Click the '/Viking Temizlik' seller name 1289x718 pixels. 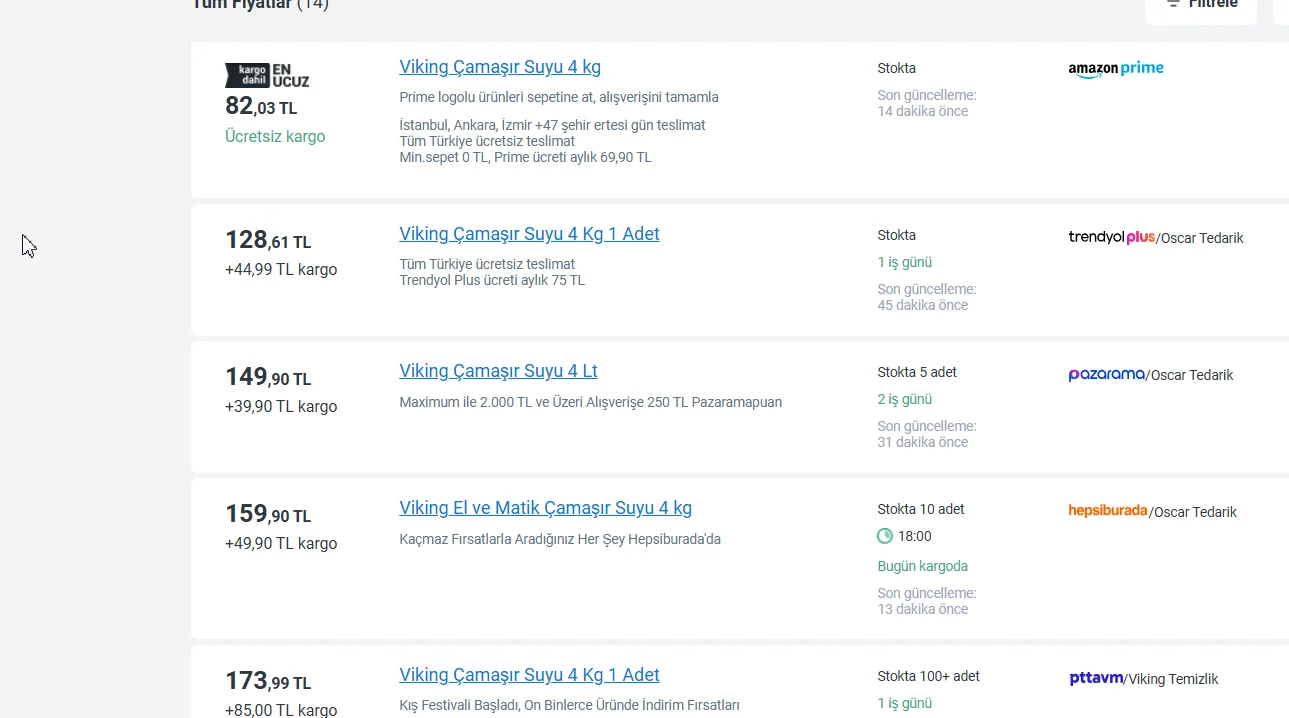[1171, 679]
